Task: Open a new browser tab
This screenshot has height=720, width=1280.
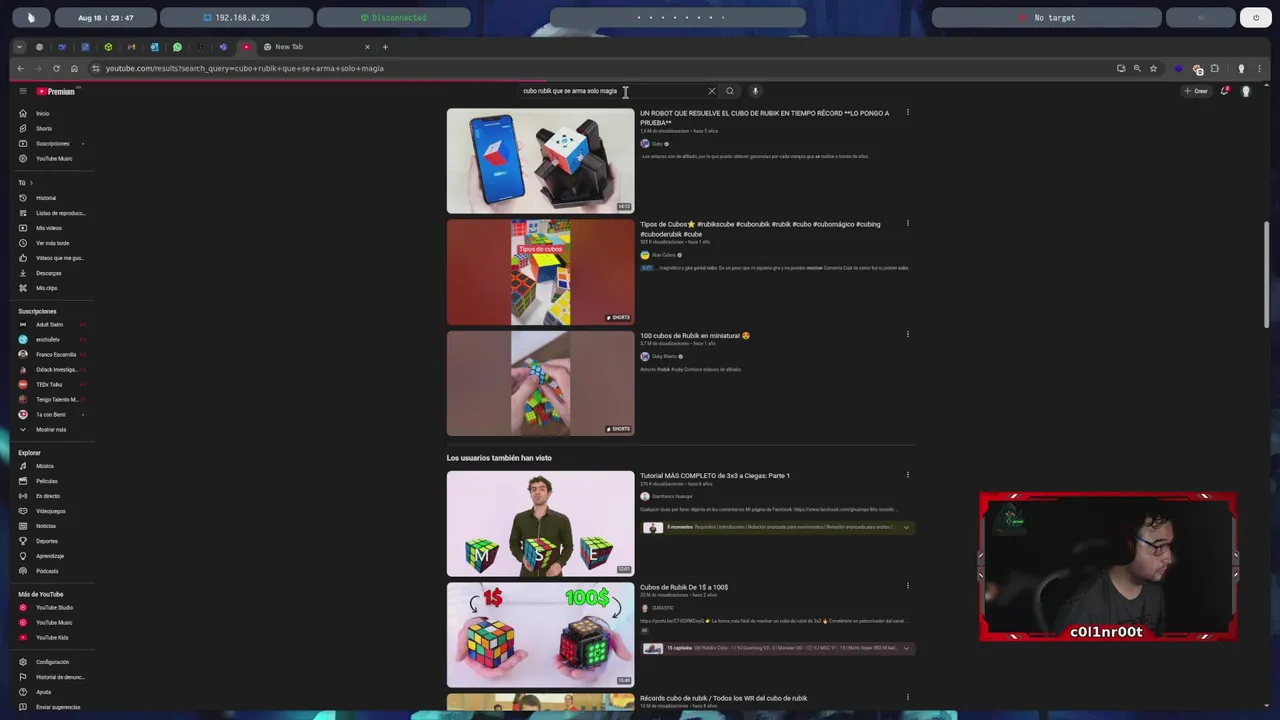Action: (x=385, y=47)
